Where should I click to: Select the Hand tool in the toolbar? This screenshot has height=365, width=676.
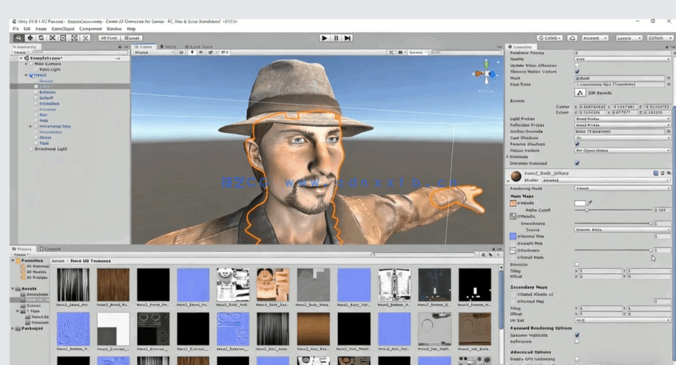tap(19, 38)
